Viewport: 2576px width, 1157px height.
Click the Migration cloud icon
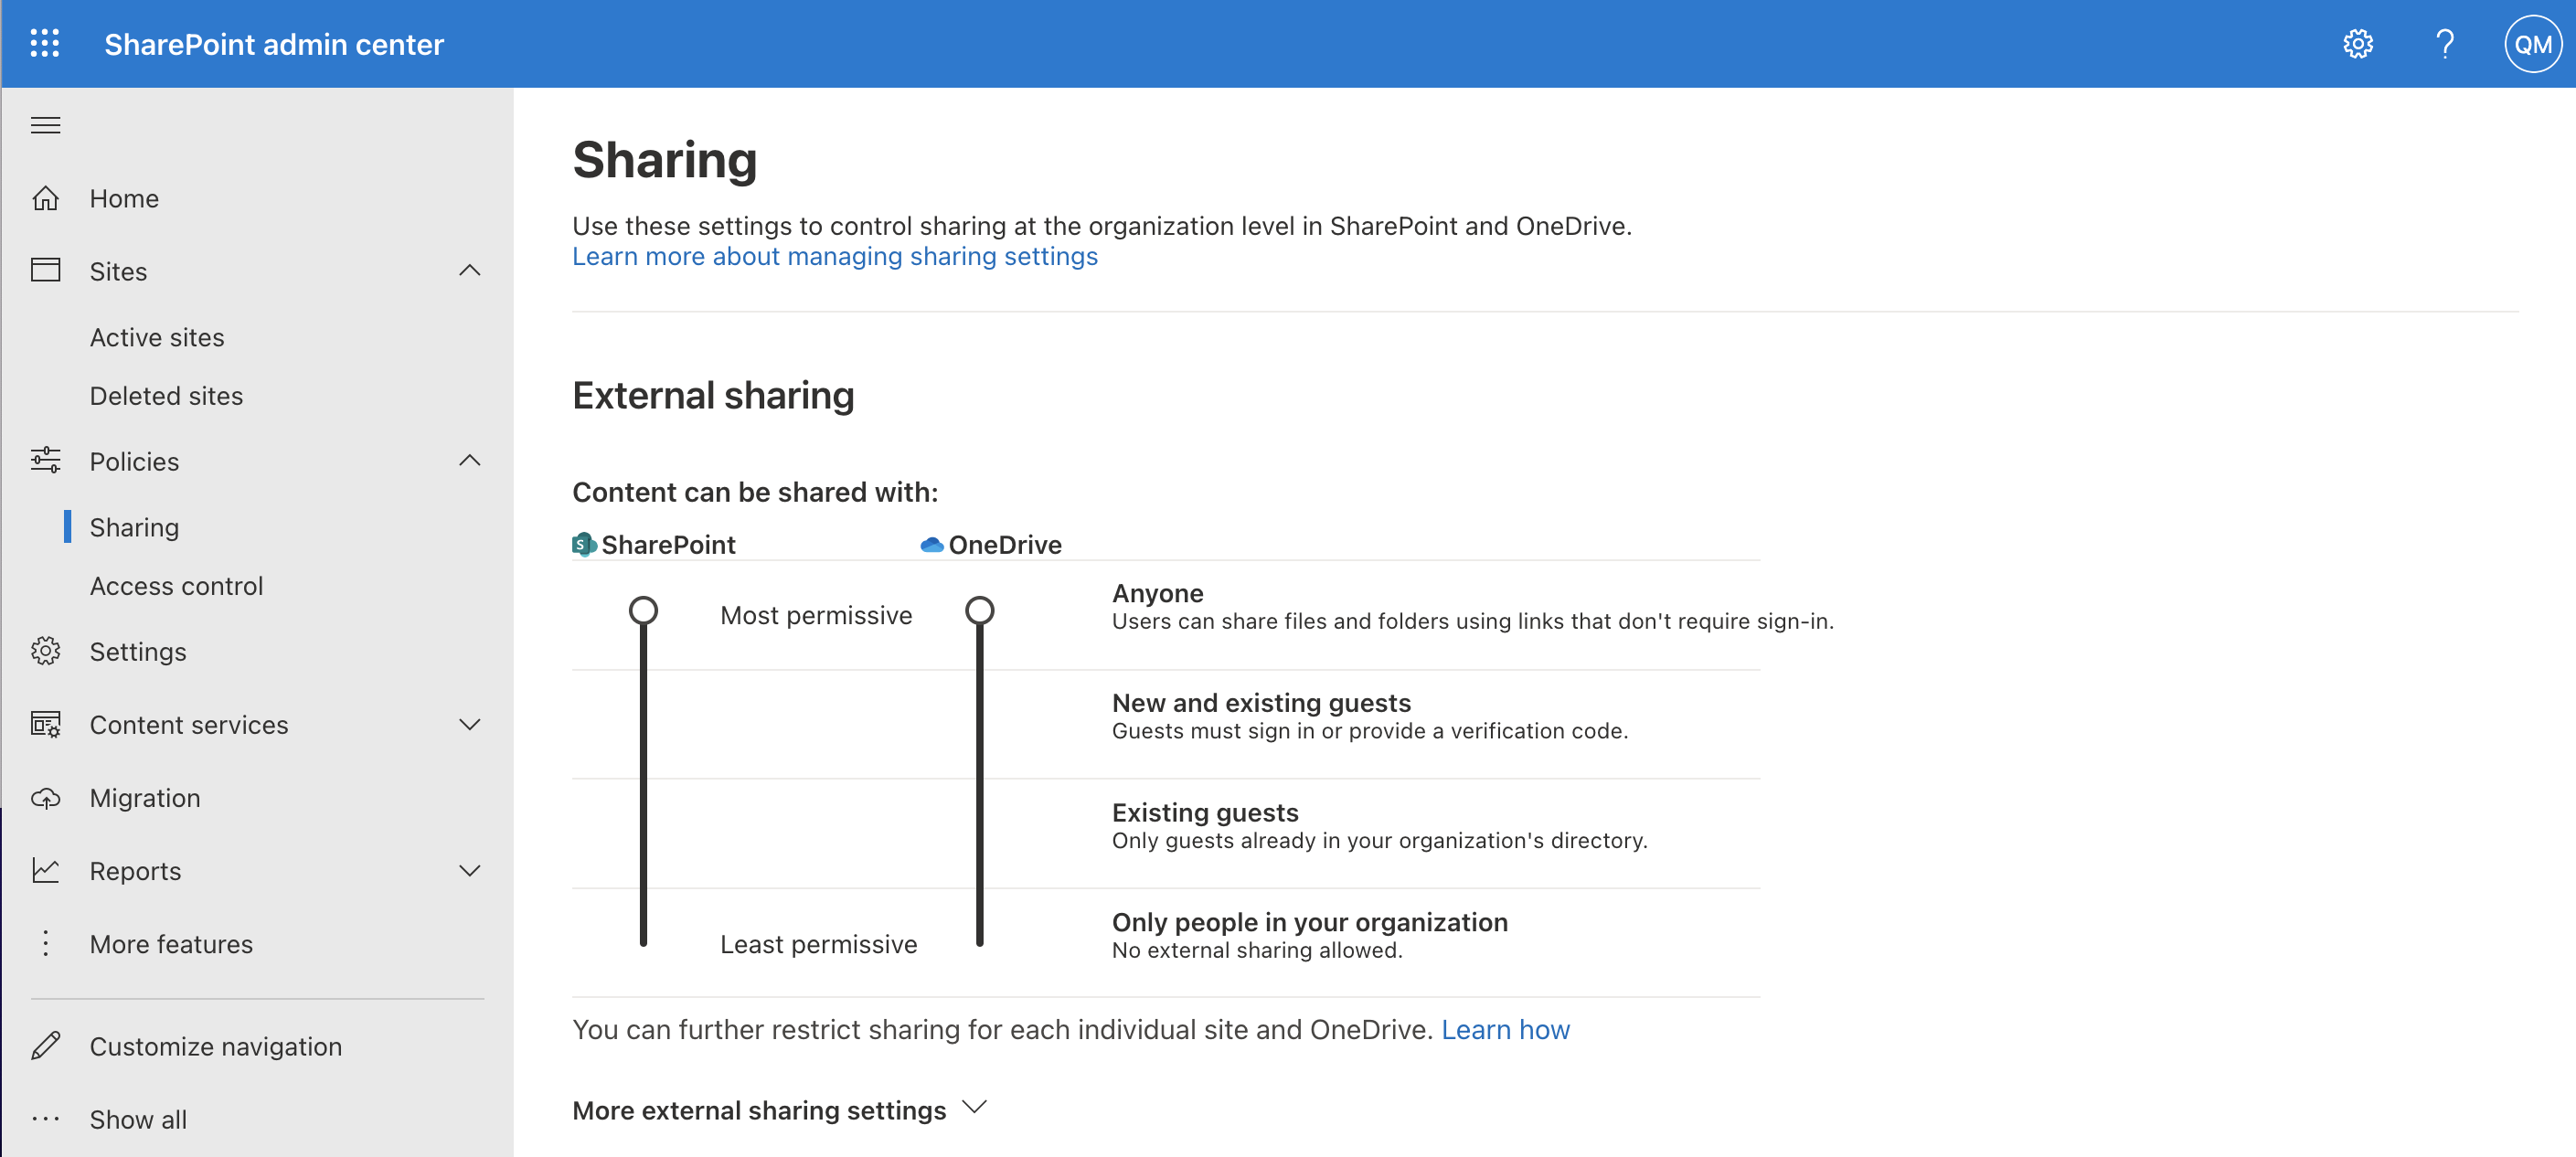[45, 798]
